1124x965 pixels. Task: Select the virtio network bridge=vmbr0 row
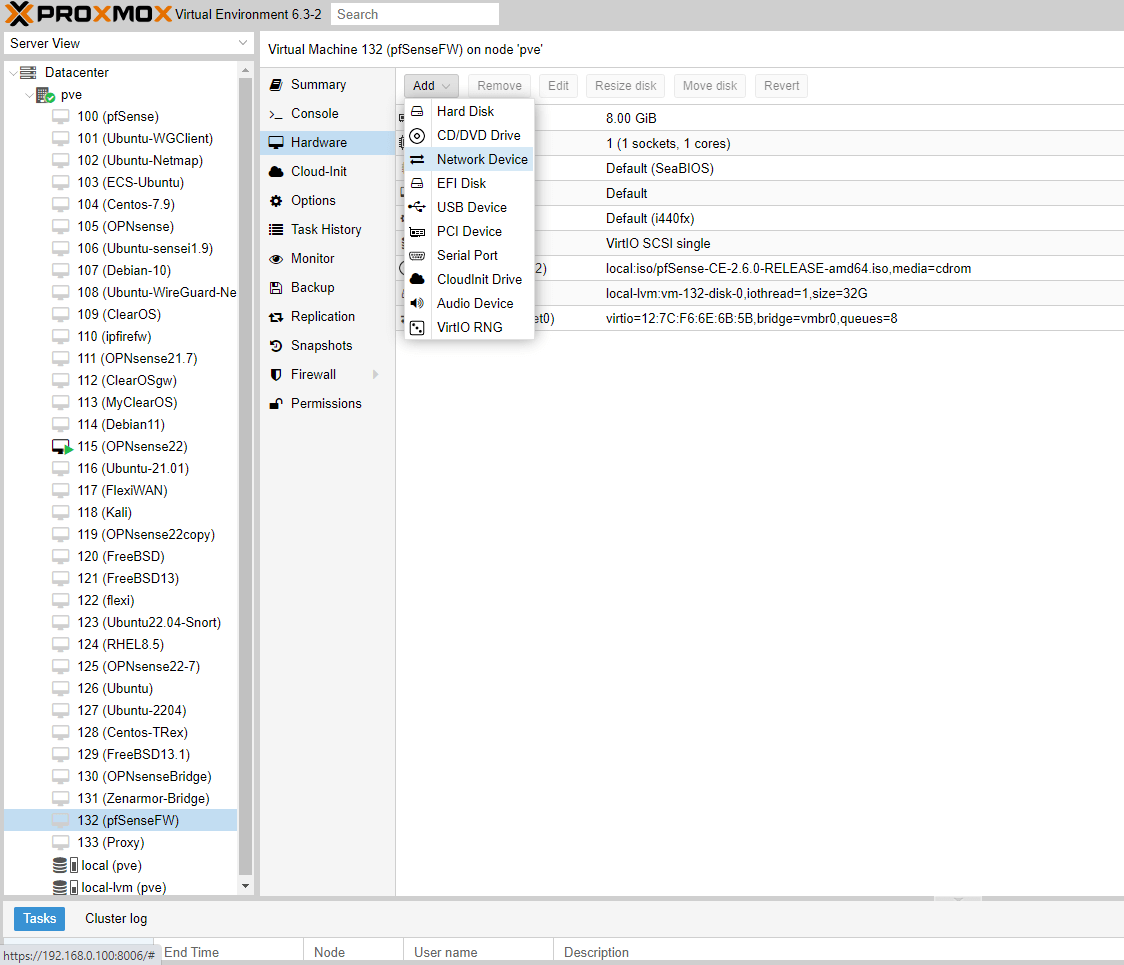point(760,318)
